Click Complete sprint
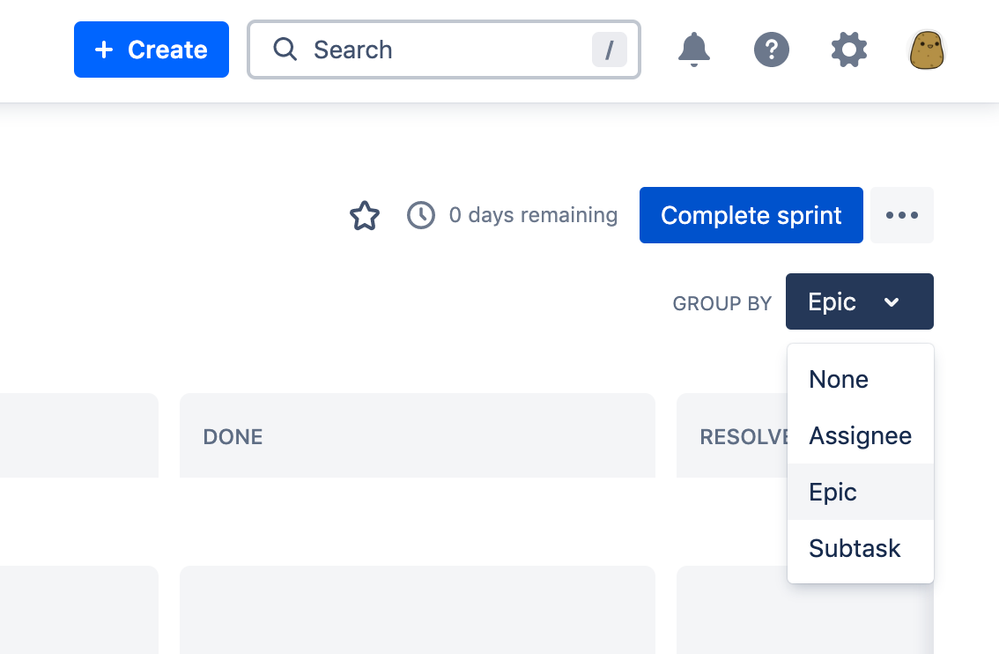This screenshot has width=999, height=654. (750, 214)
